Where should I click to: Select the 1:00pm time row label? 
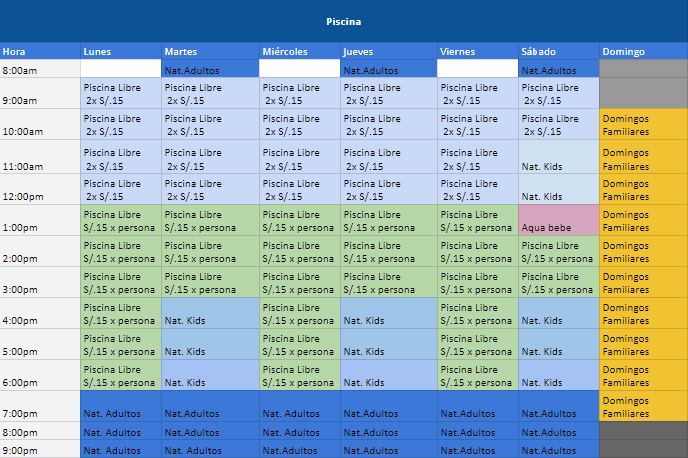point(40,220)
